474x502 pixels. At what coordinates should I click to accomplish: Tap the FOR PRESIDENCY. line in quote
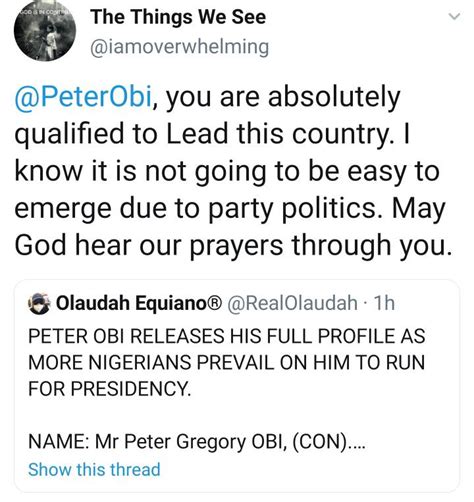[110, 388]
